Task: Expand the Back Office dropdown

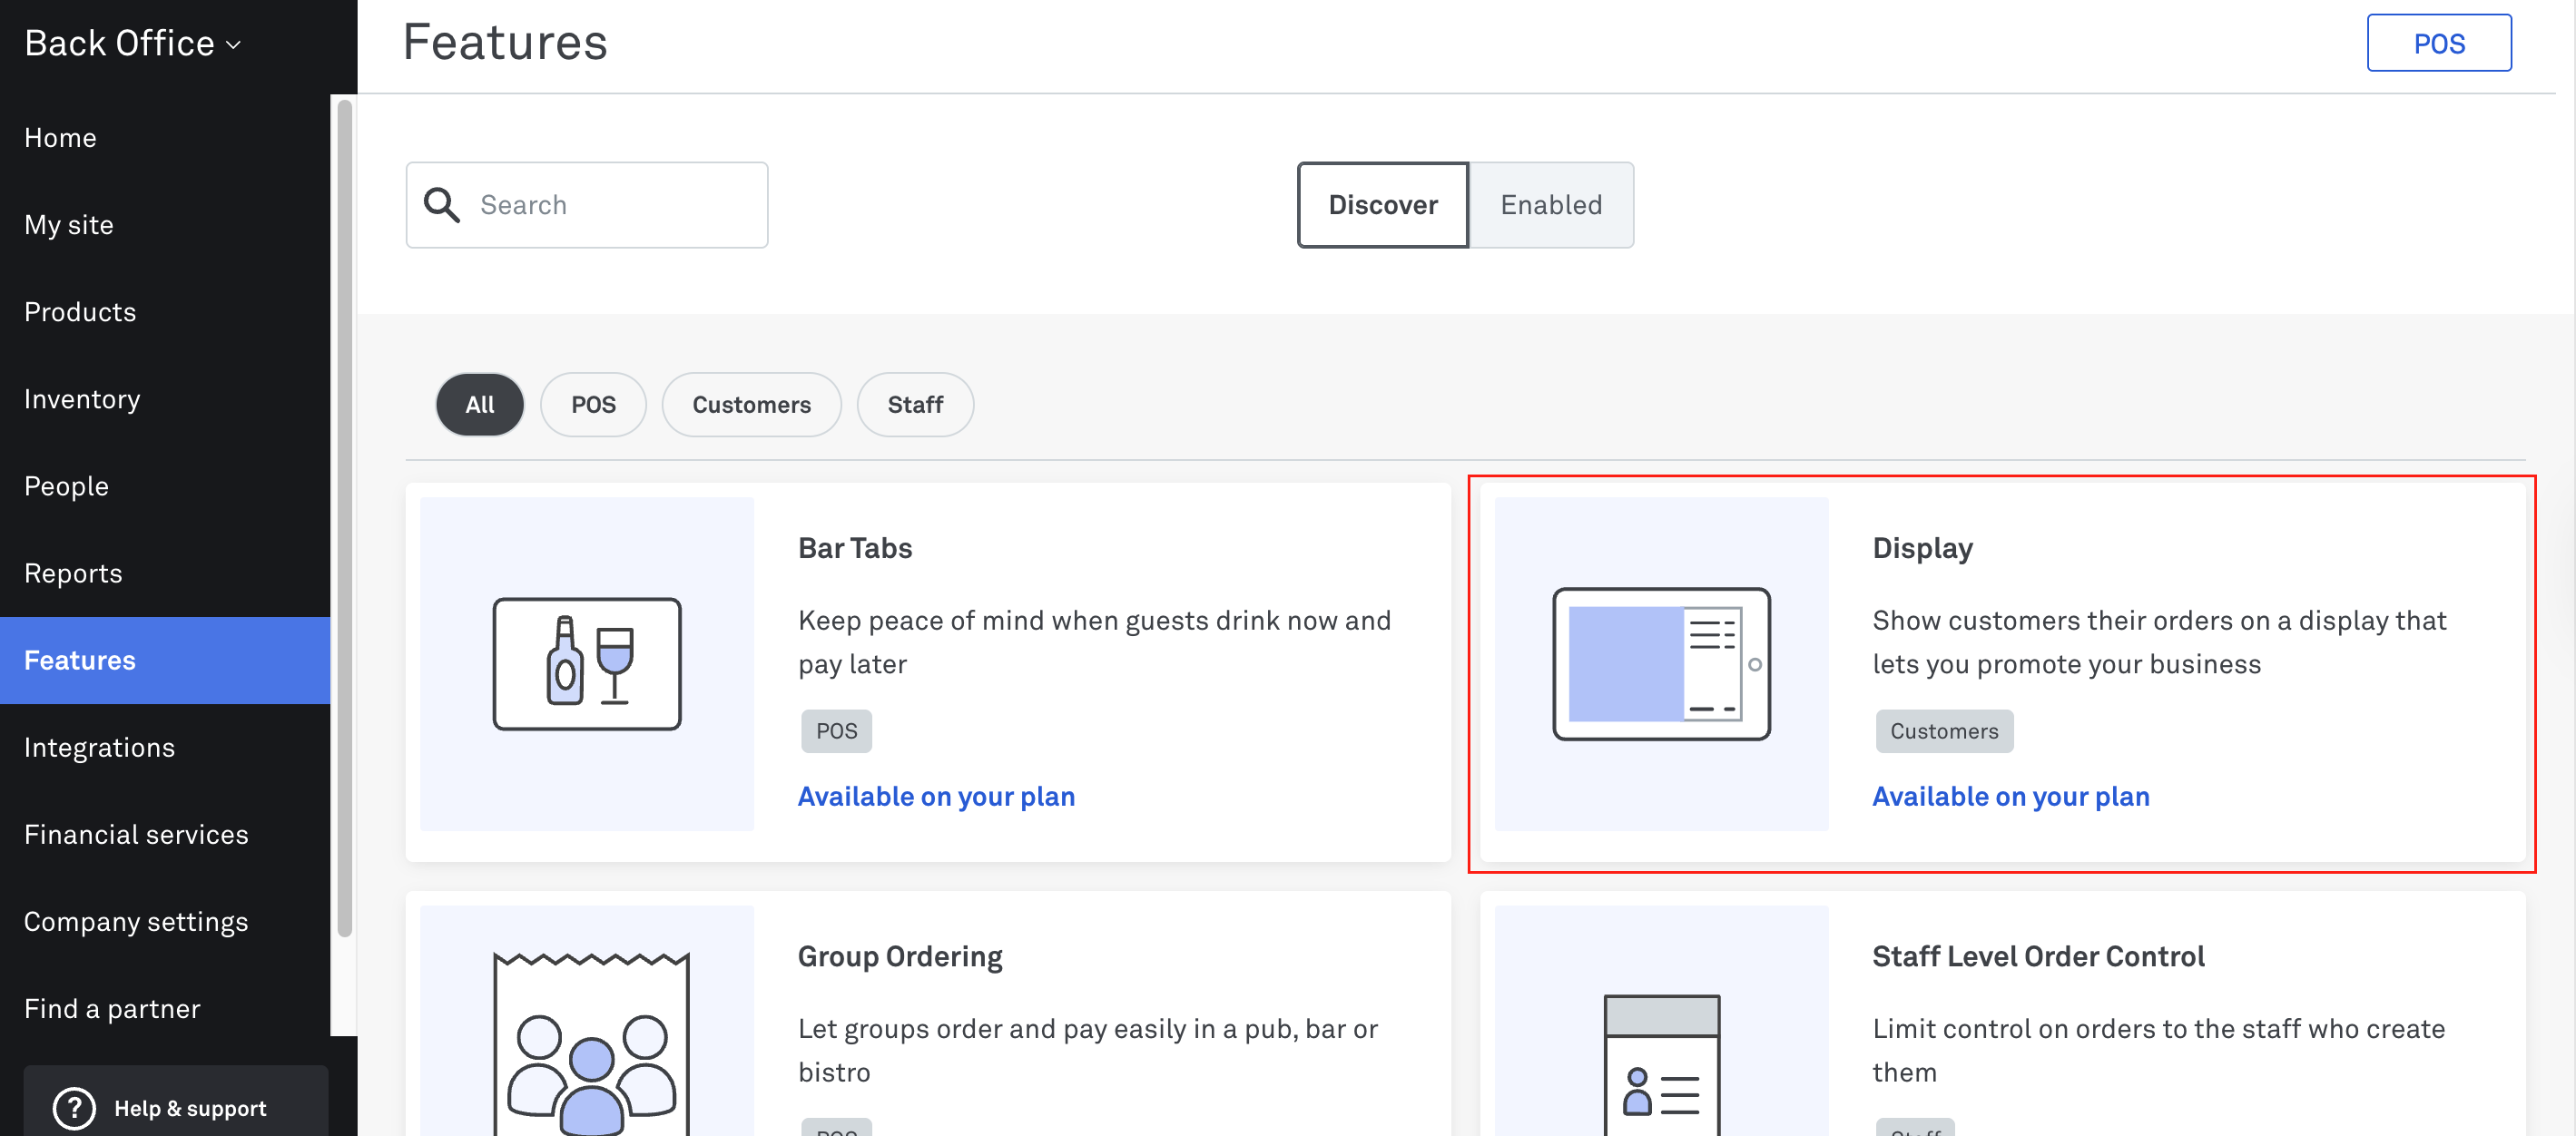Action: click(133, 44)
